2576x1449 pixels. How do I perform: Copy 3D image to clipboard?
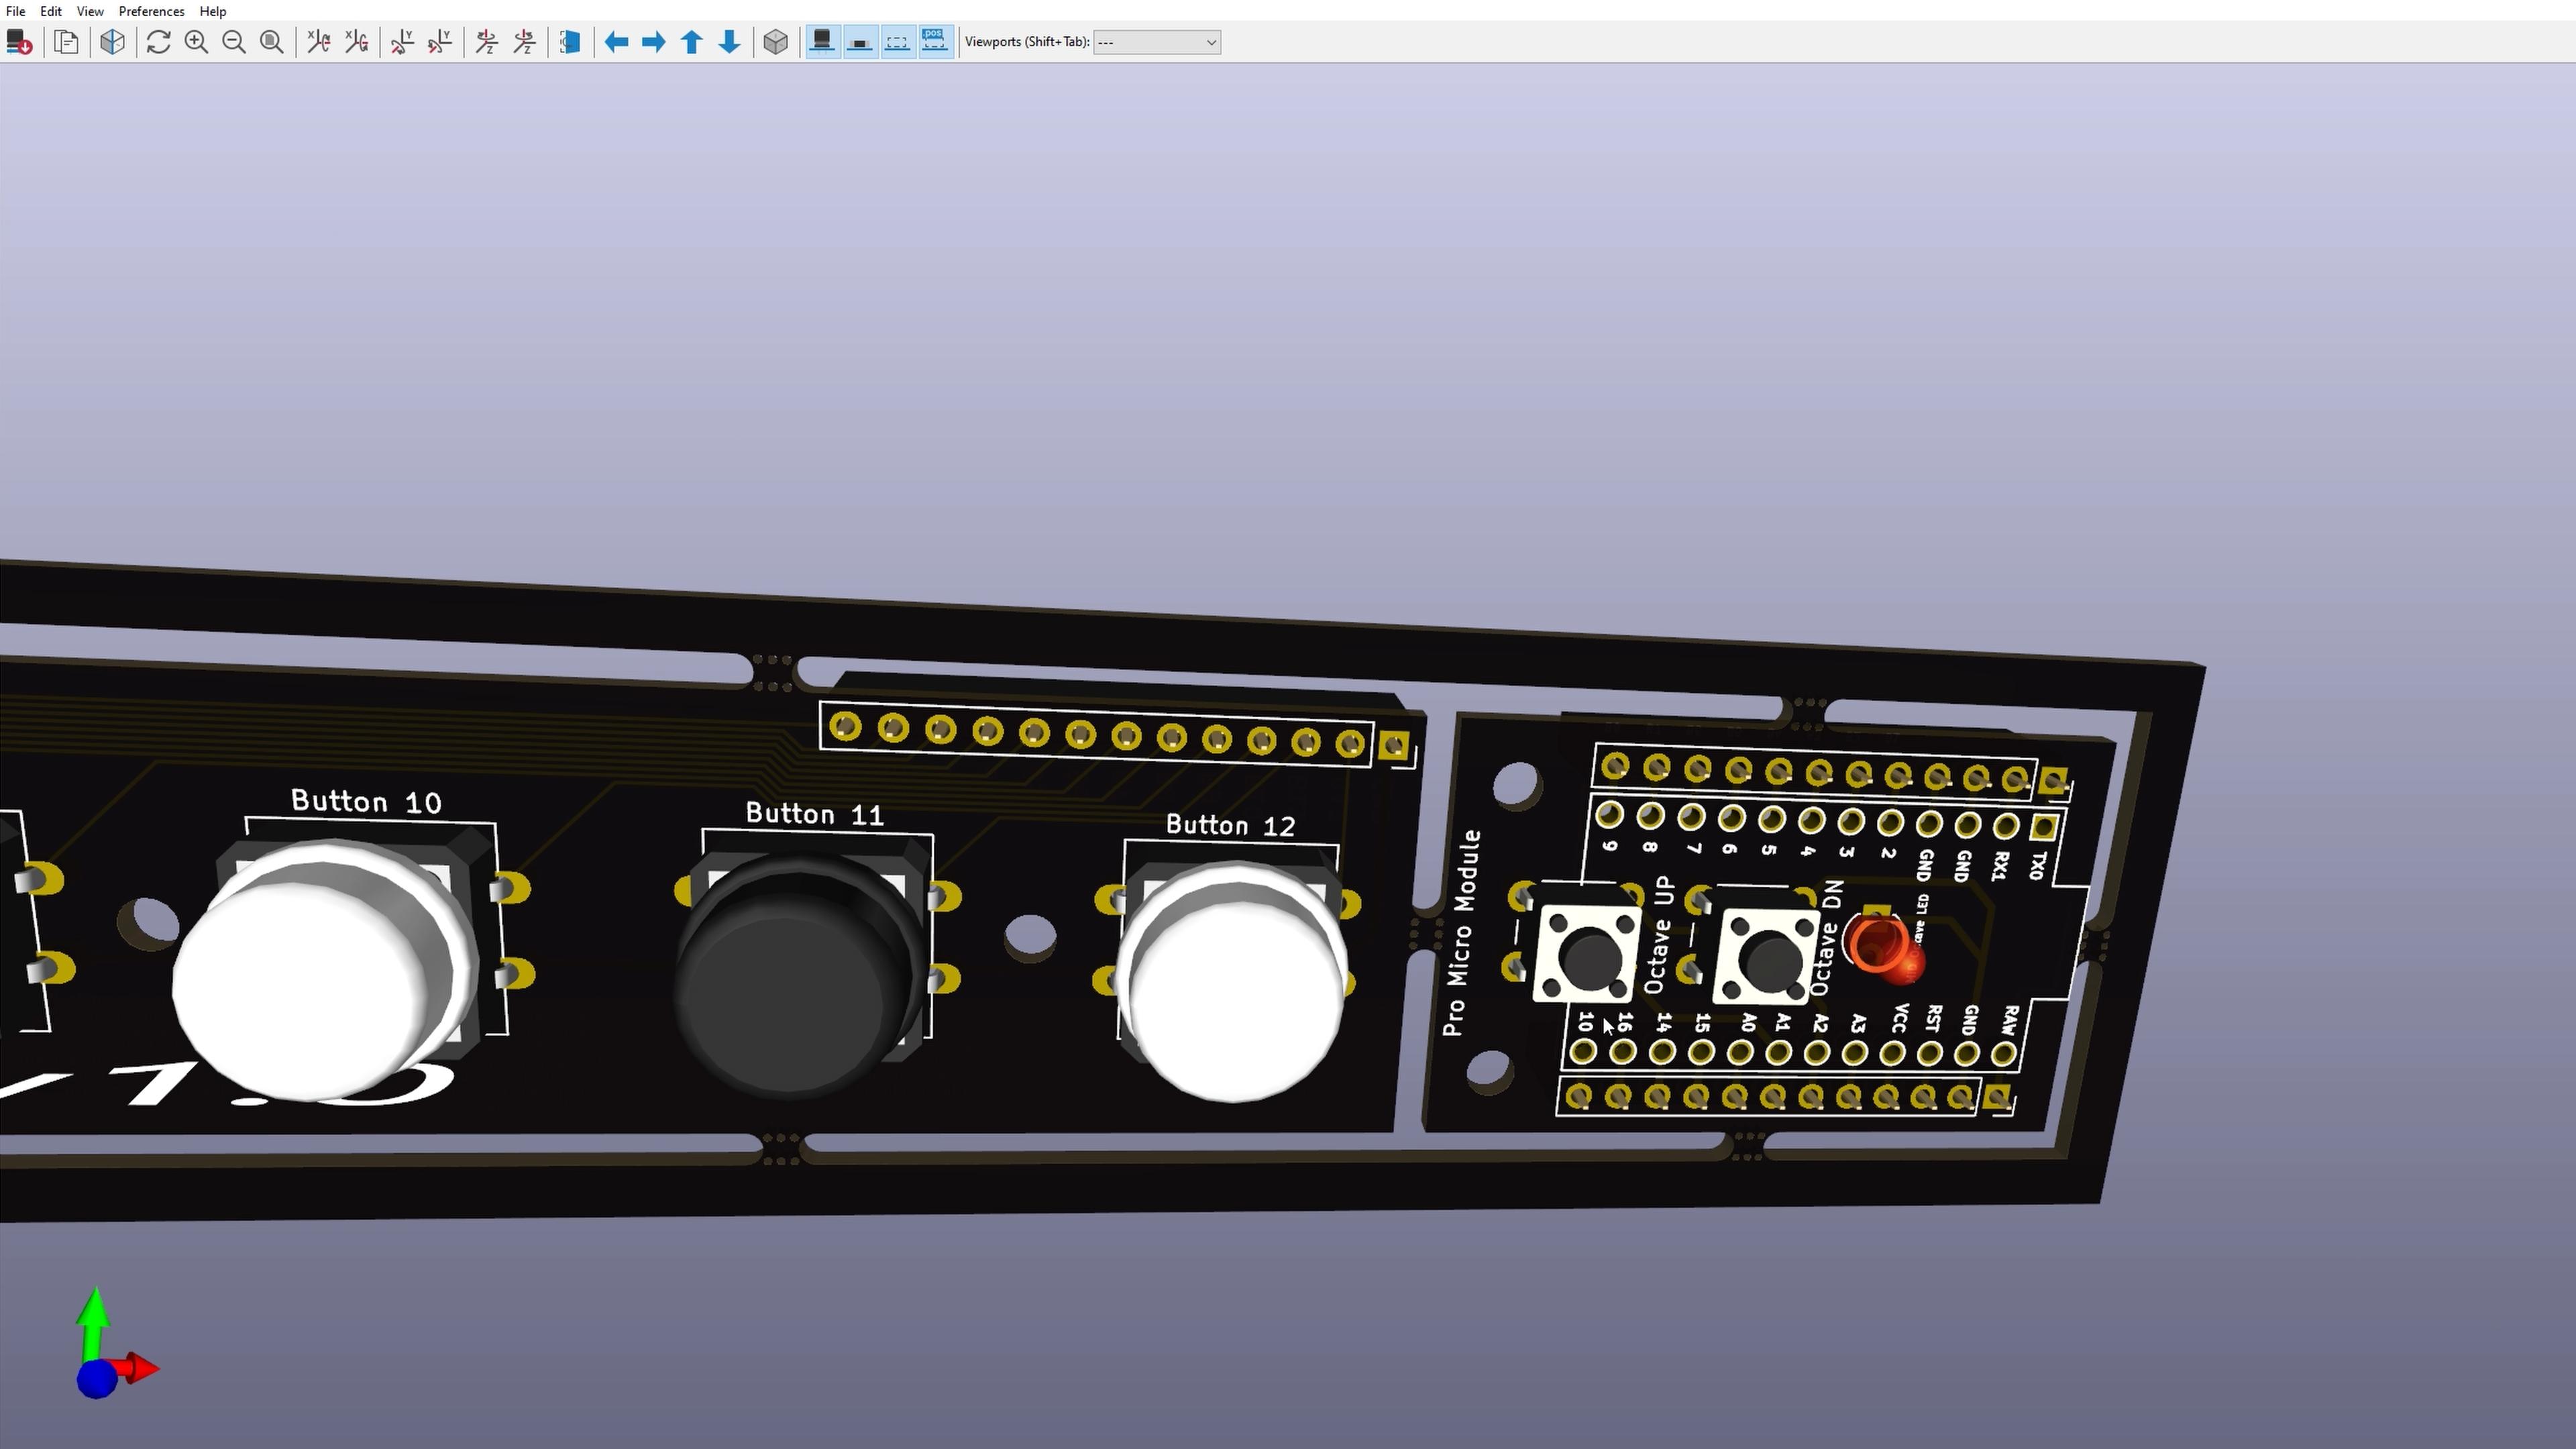[x=67, y=42]
